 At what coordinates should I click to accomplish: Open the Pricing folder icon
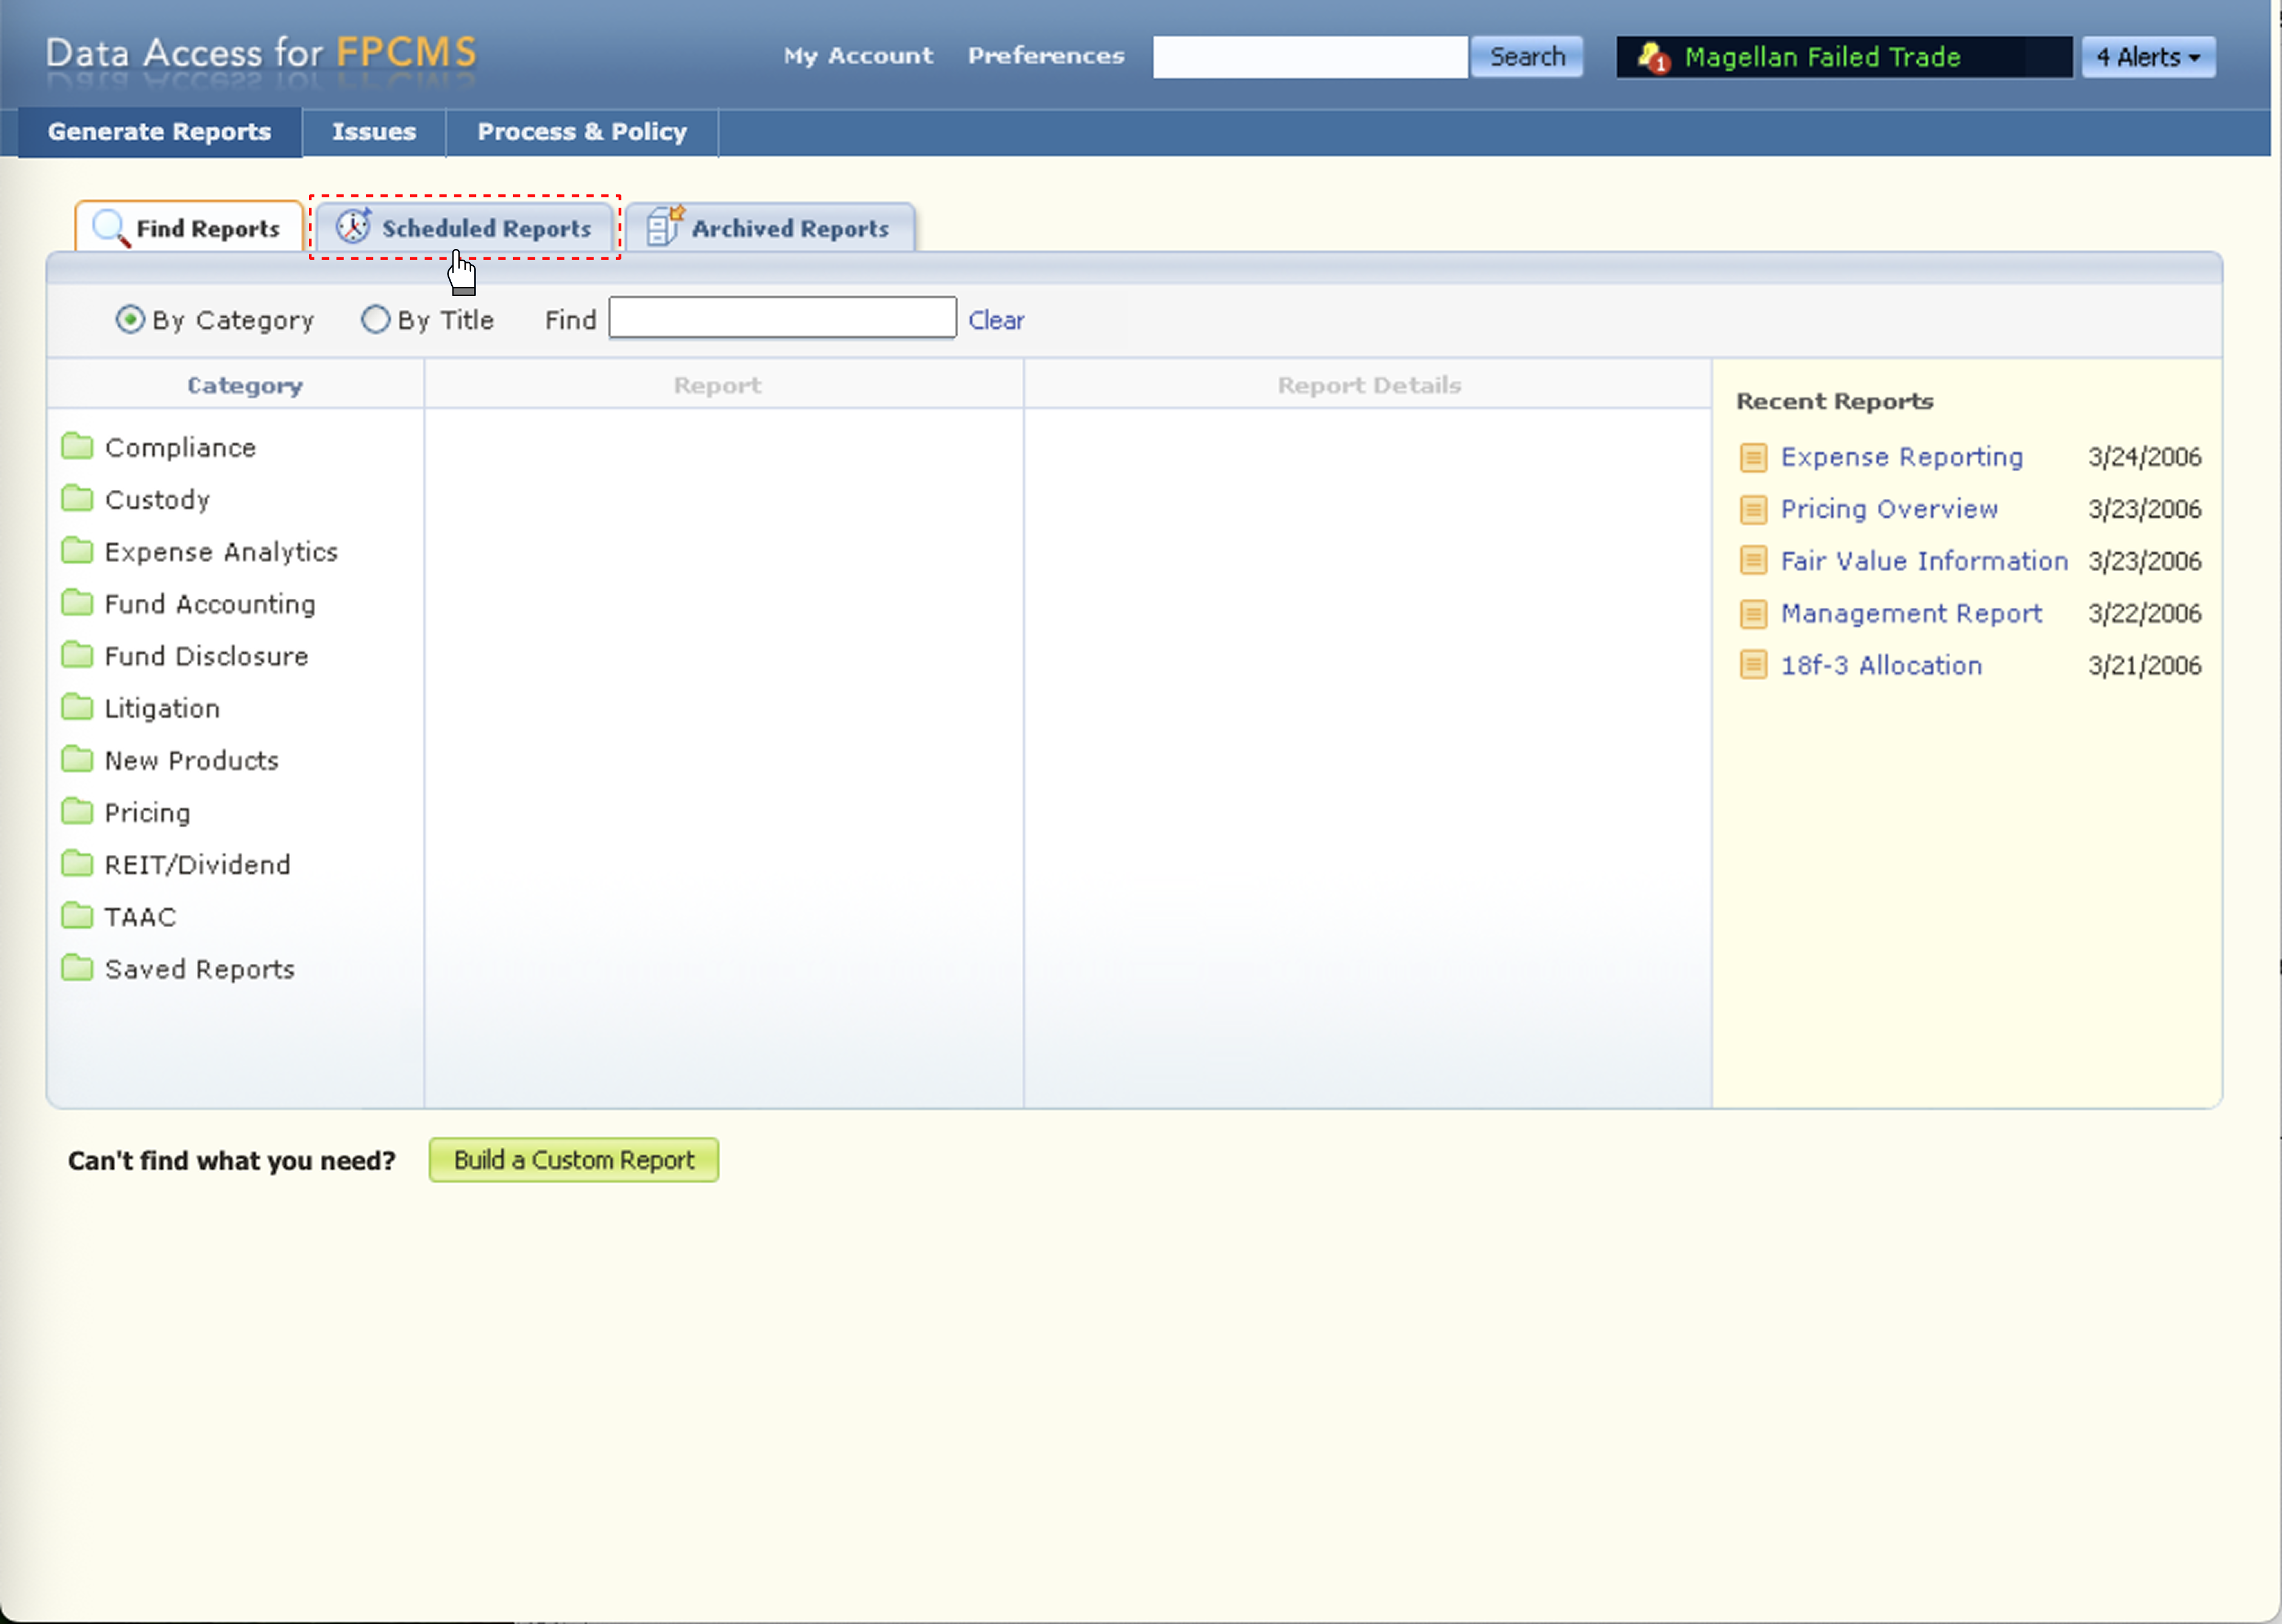pos(77,811)
